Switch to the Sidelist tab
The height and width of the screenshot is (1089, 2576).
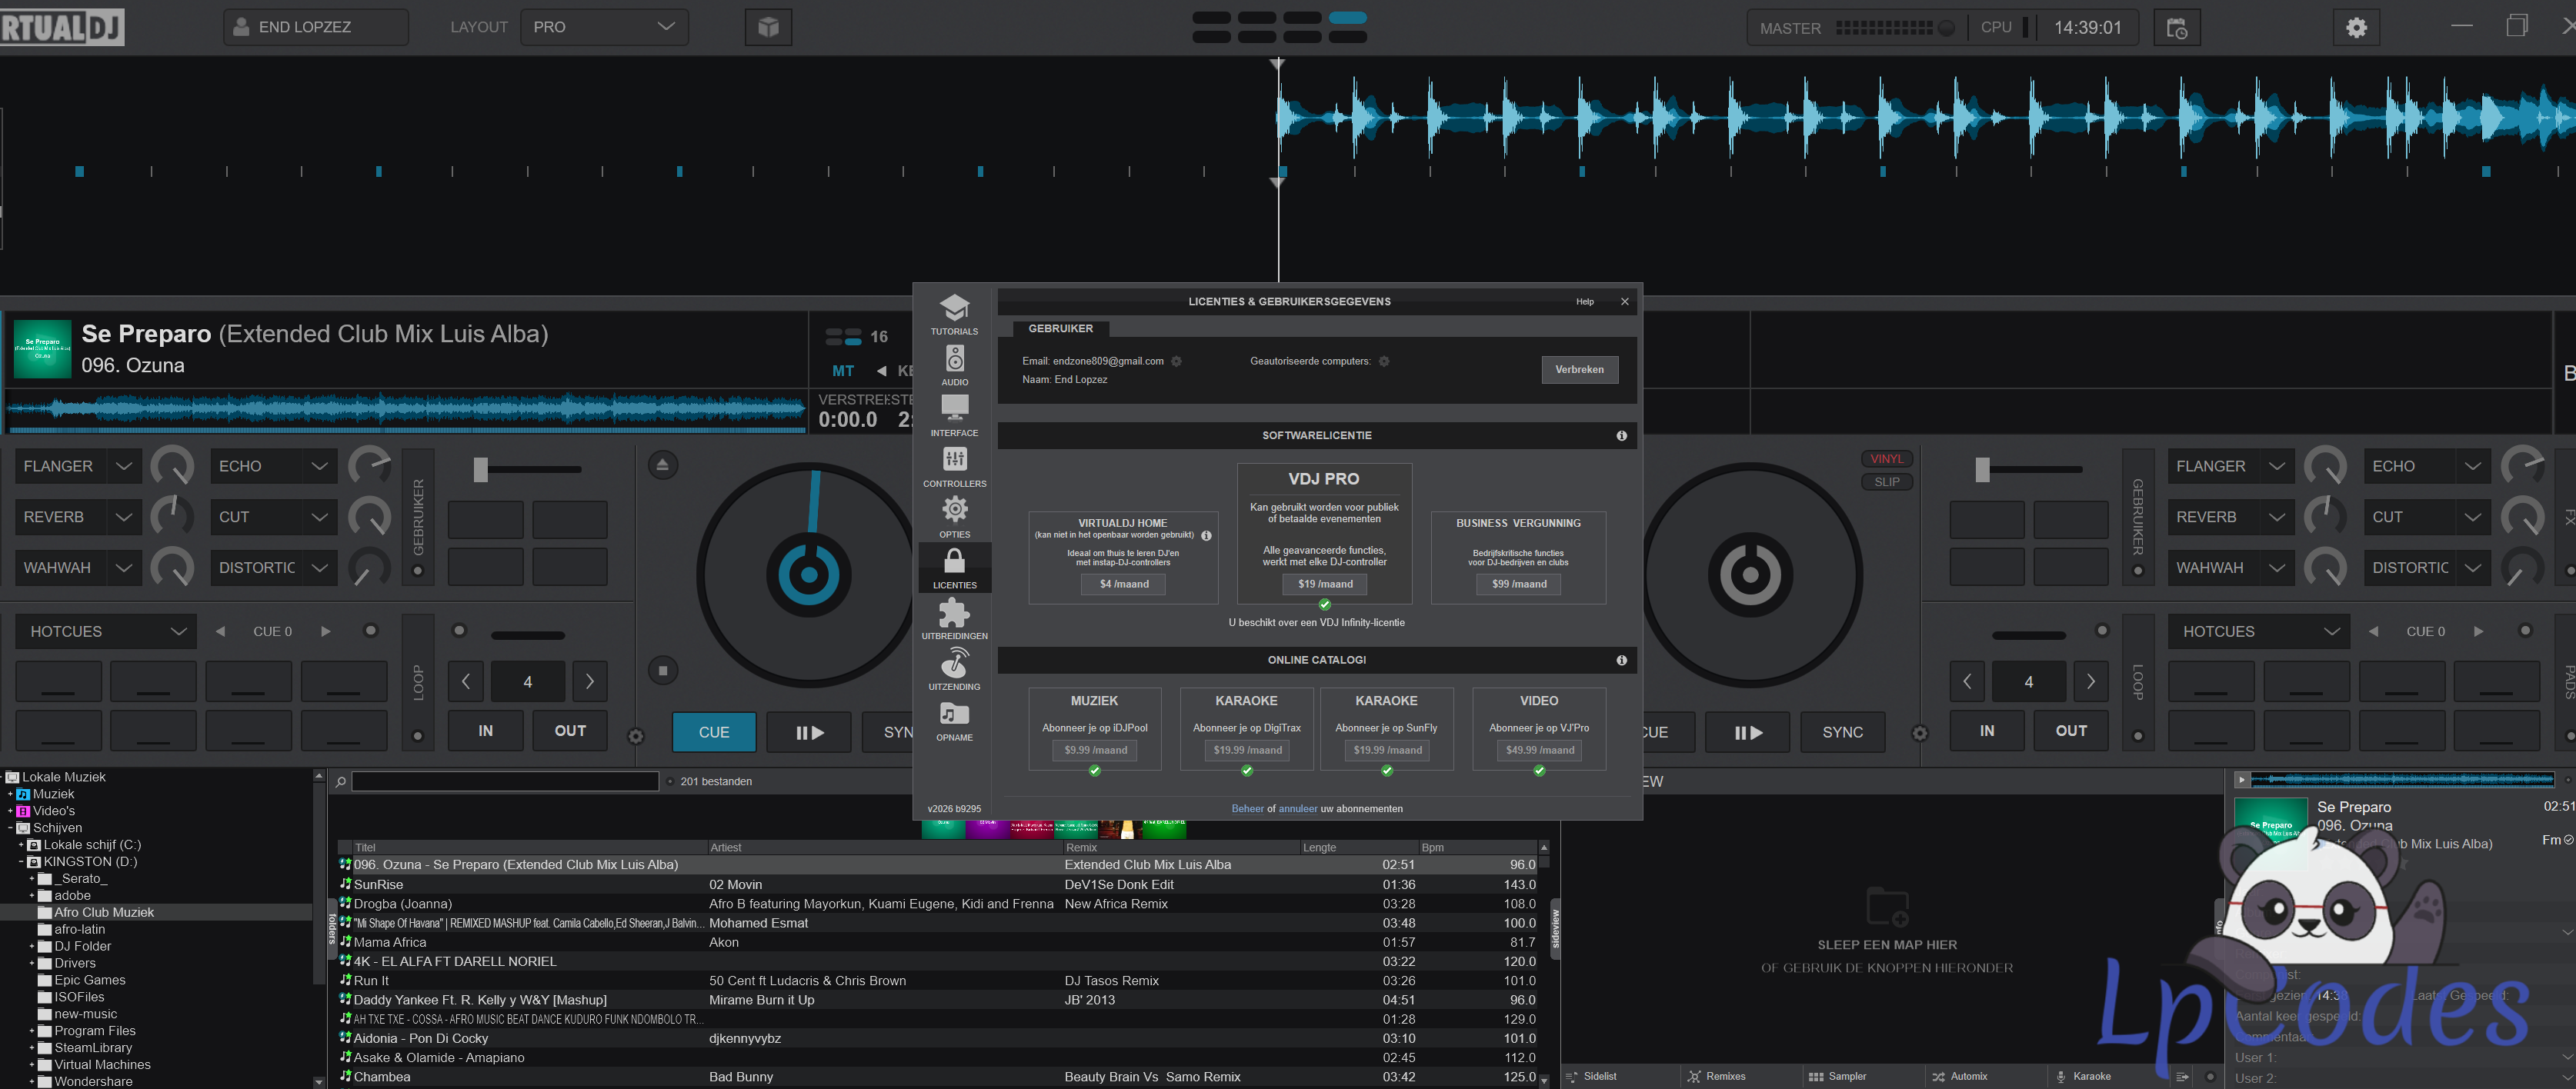click(x=1592, y=1077)
